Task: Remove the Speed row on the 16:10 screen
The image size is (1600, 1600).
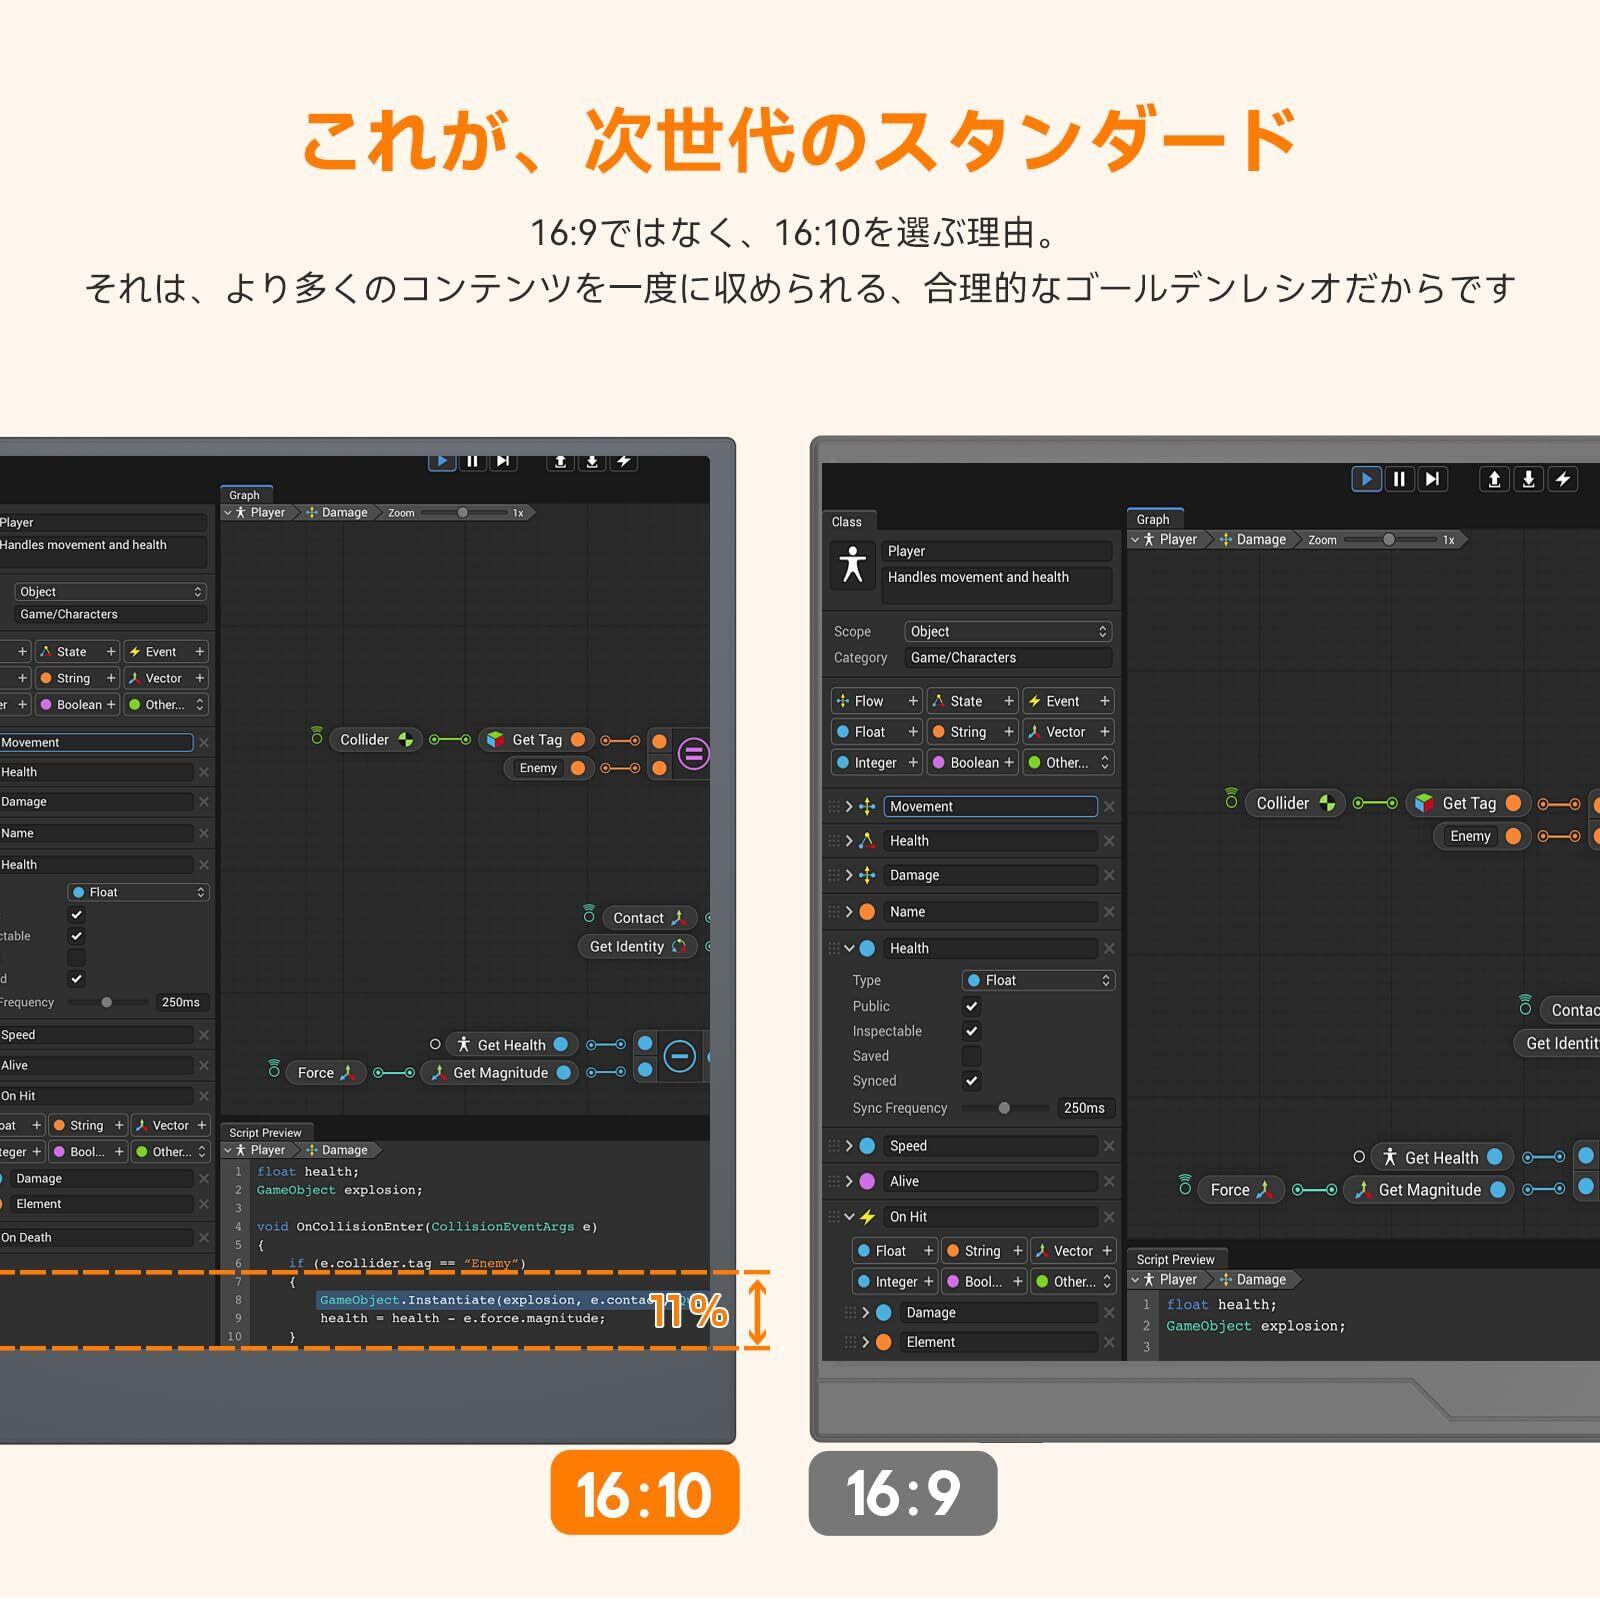Action: (x=204, y=1035)
